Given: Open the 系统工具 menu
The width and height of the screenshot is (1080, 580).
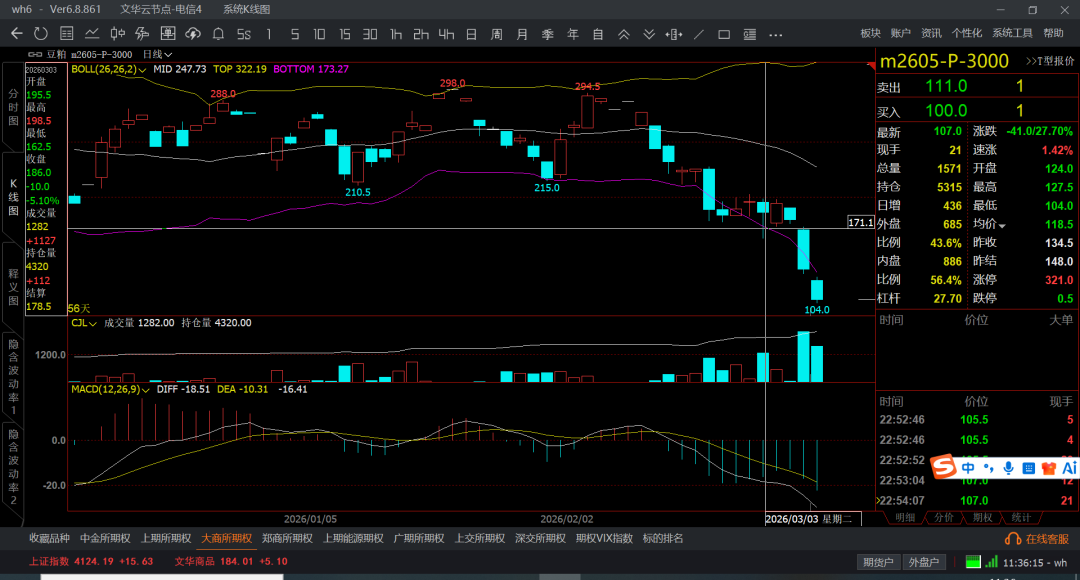Looking at the screenshot, I should 1012,34.
